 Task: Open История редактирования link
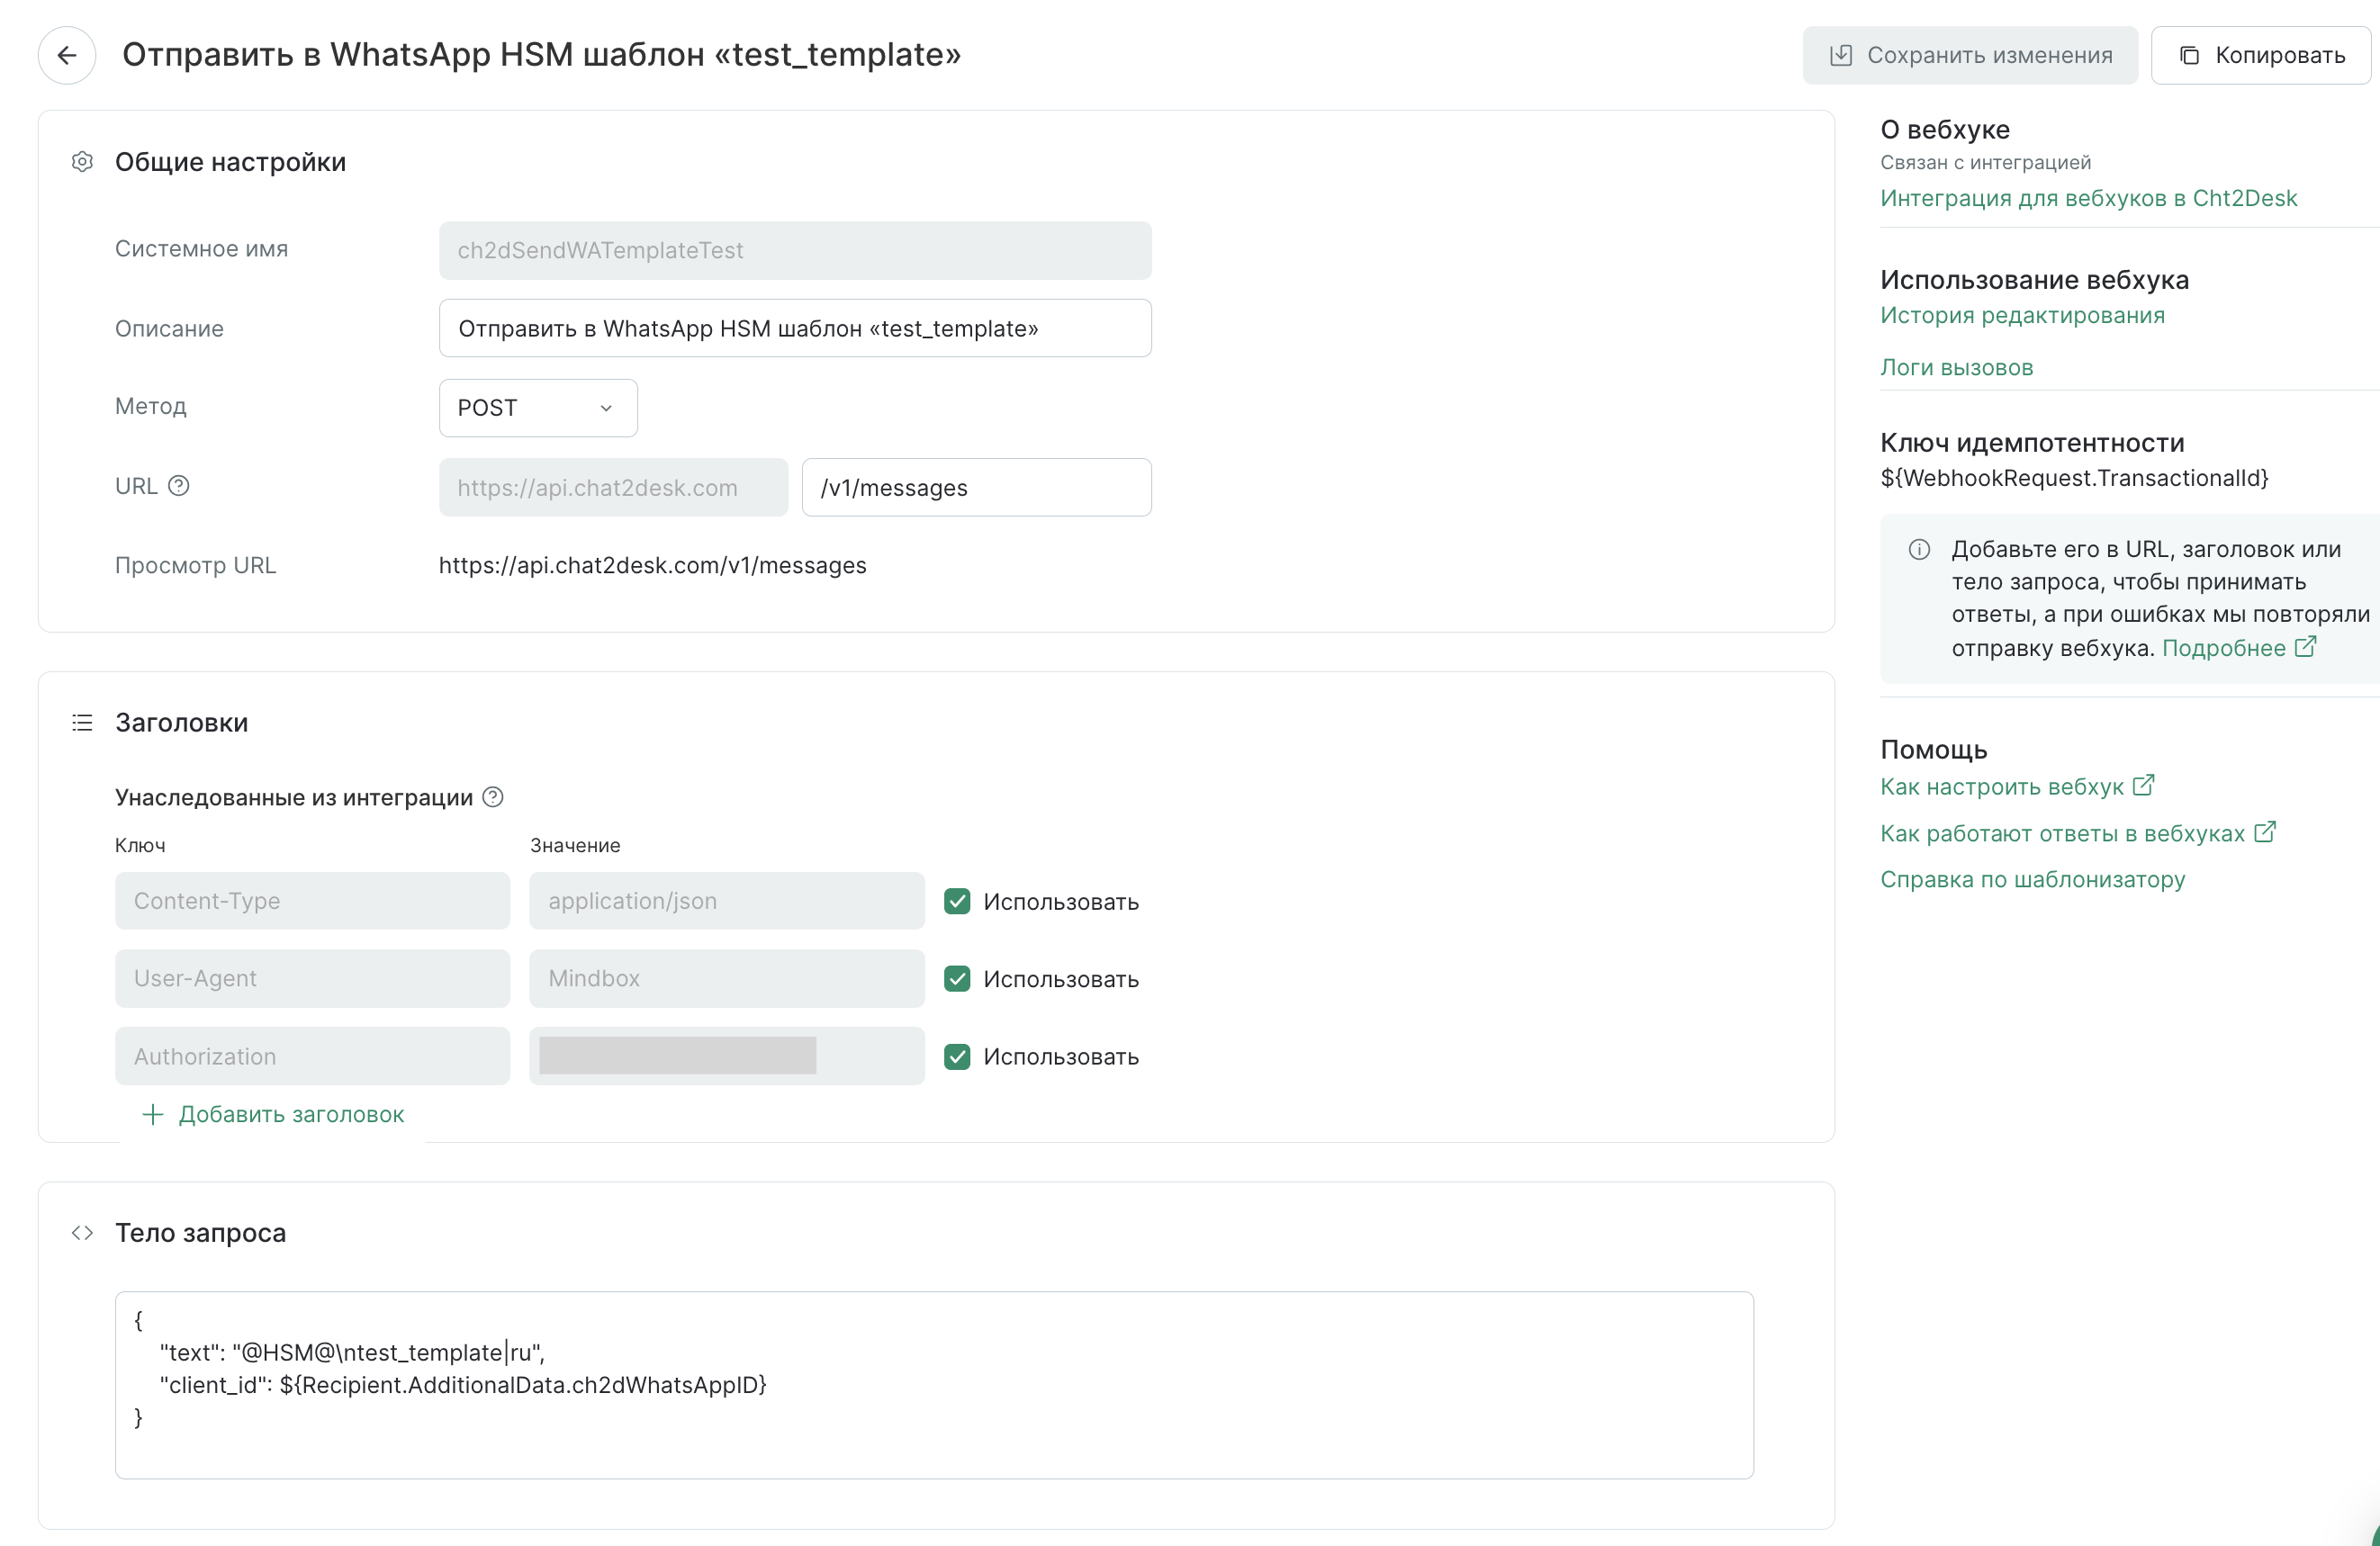click(x=2022, y=315)
